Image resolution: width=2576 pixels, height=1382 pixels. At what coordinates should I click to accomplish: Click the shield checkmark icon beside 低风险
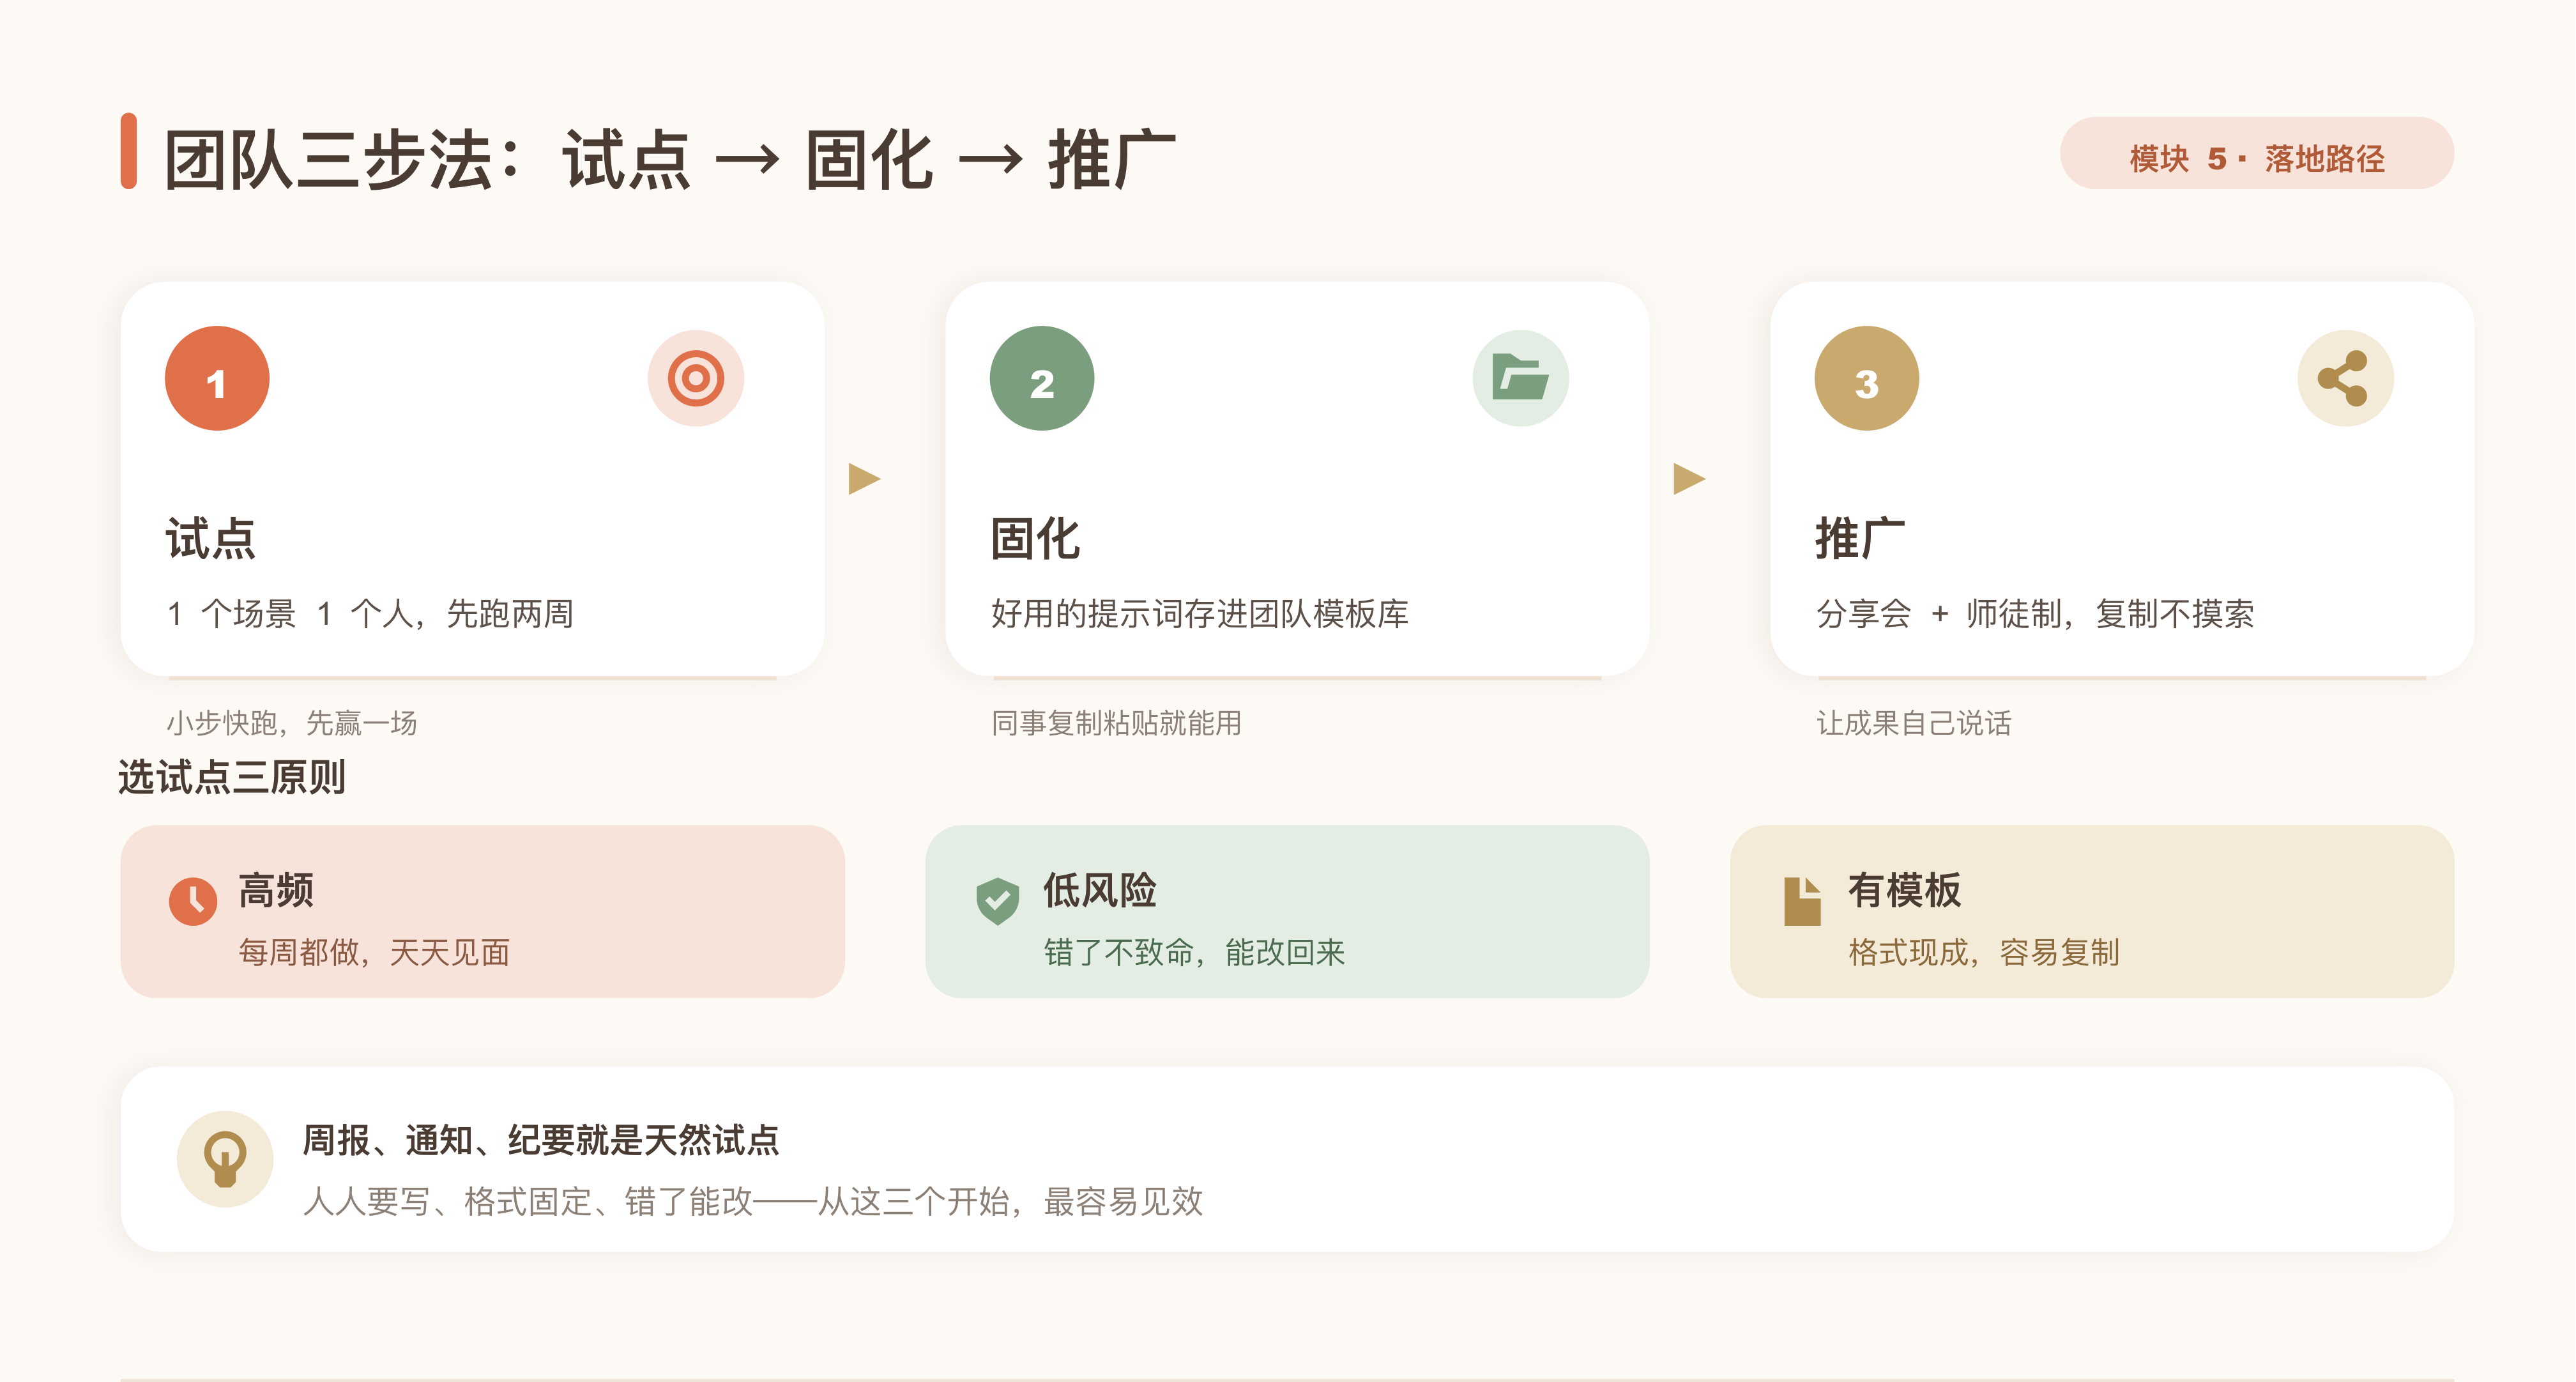point(997,901)
